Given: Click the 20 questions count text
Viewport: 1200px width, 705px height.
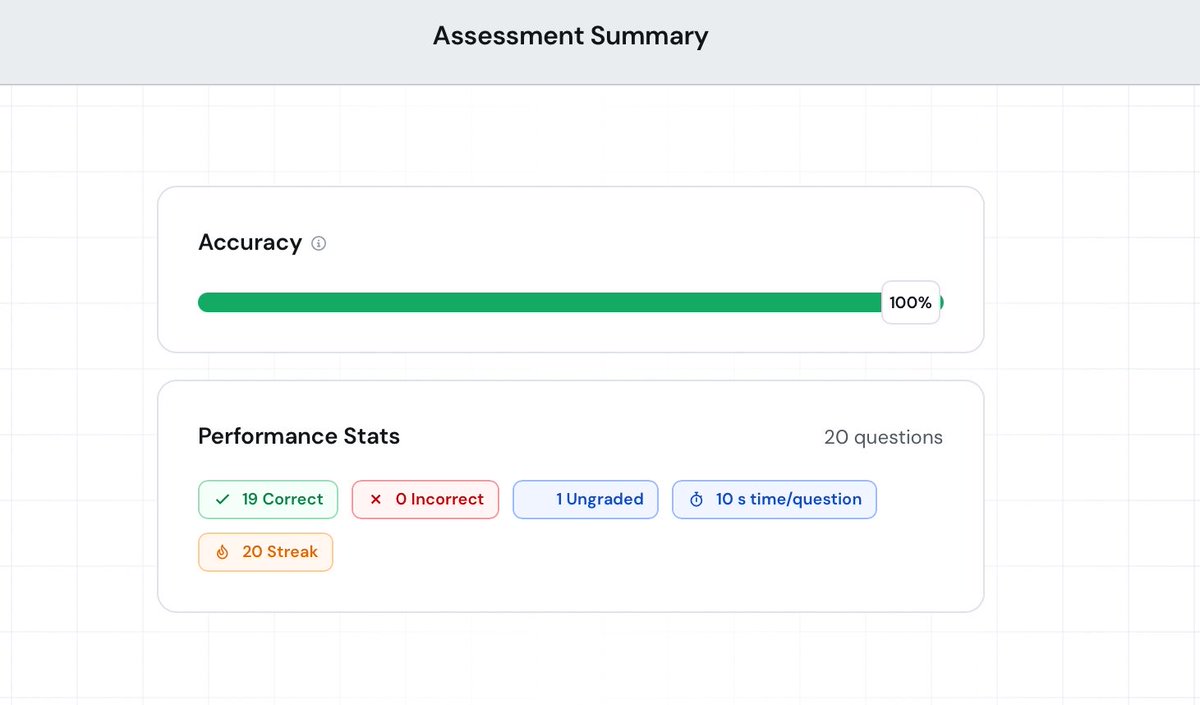Looking at the screenshot, I should [883, 437].
